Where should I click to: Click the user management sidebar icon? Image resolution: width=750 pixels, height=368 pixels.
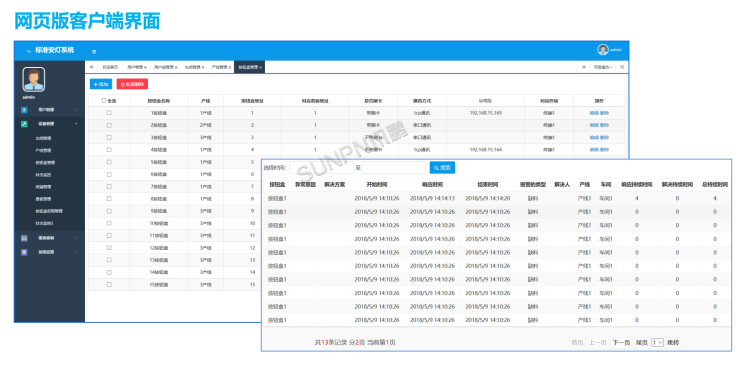[x=24, y=110]
